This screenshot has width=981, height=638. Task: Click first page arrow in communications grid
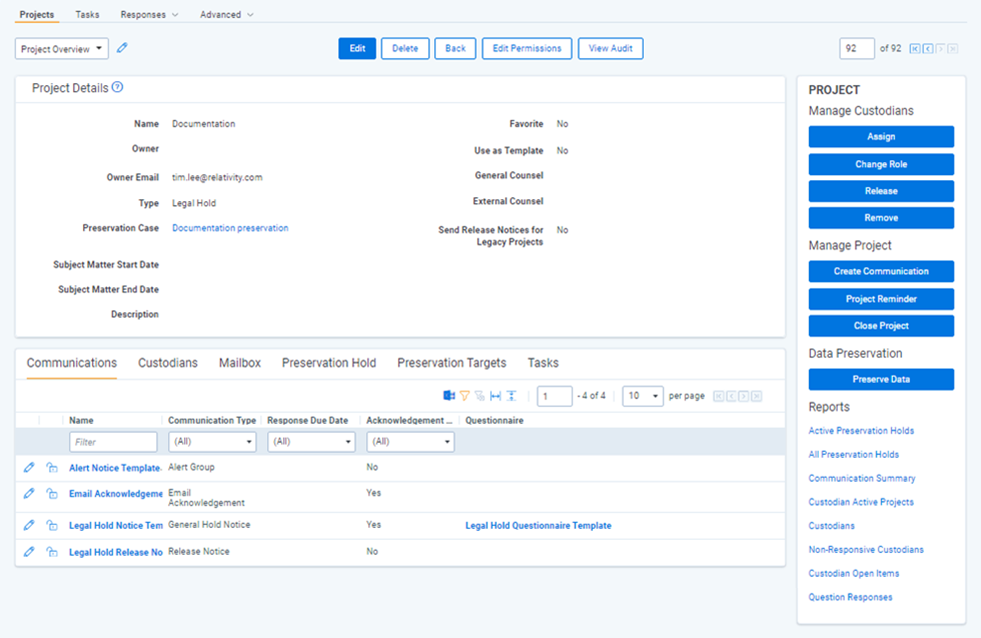719,396
